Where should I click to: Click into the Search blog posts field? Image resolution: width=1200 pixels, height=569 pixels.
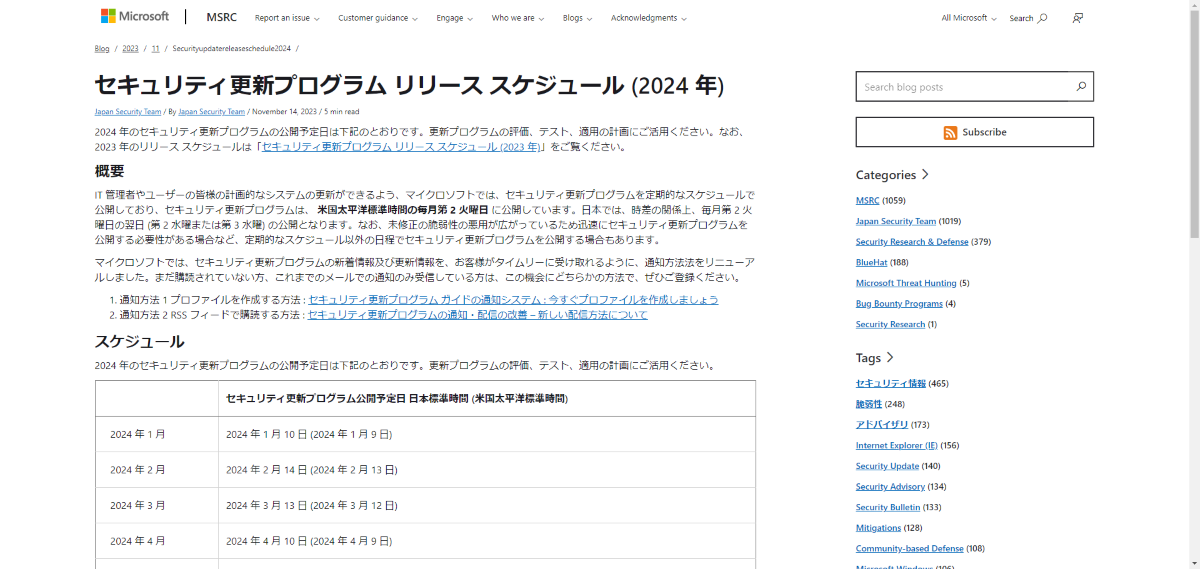pos(962,87)
